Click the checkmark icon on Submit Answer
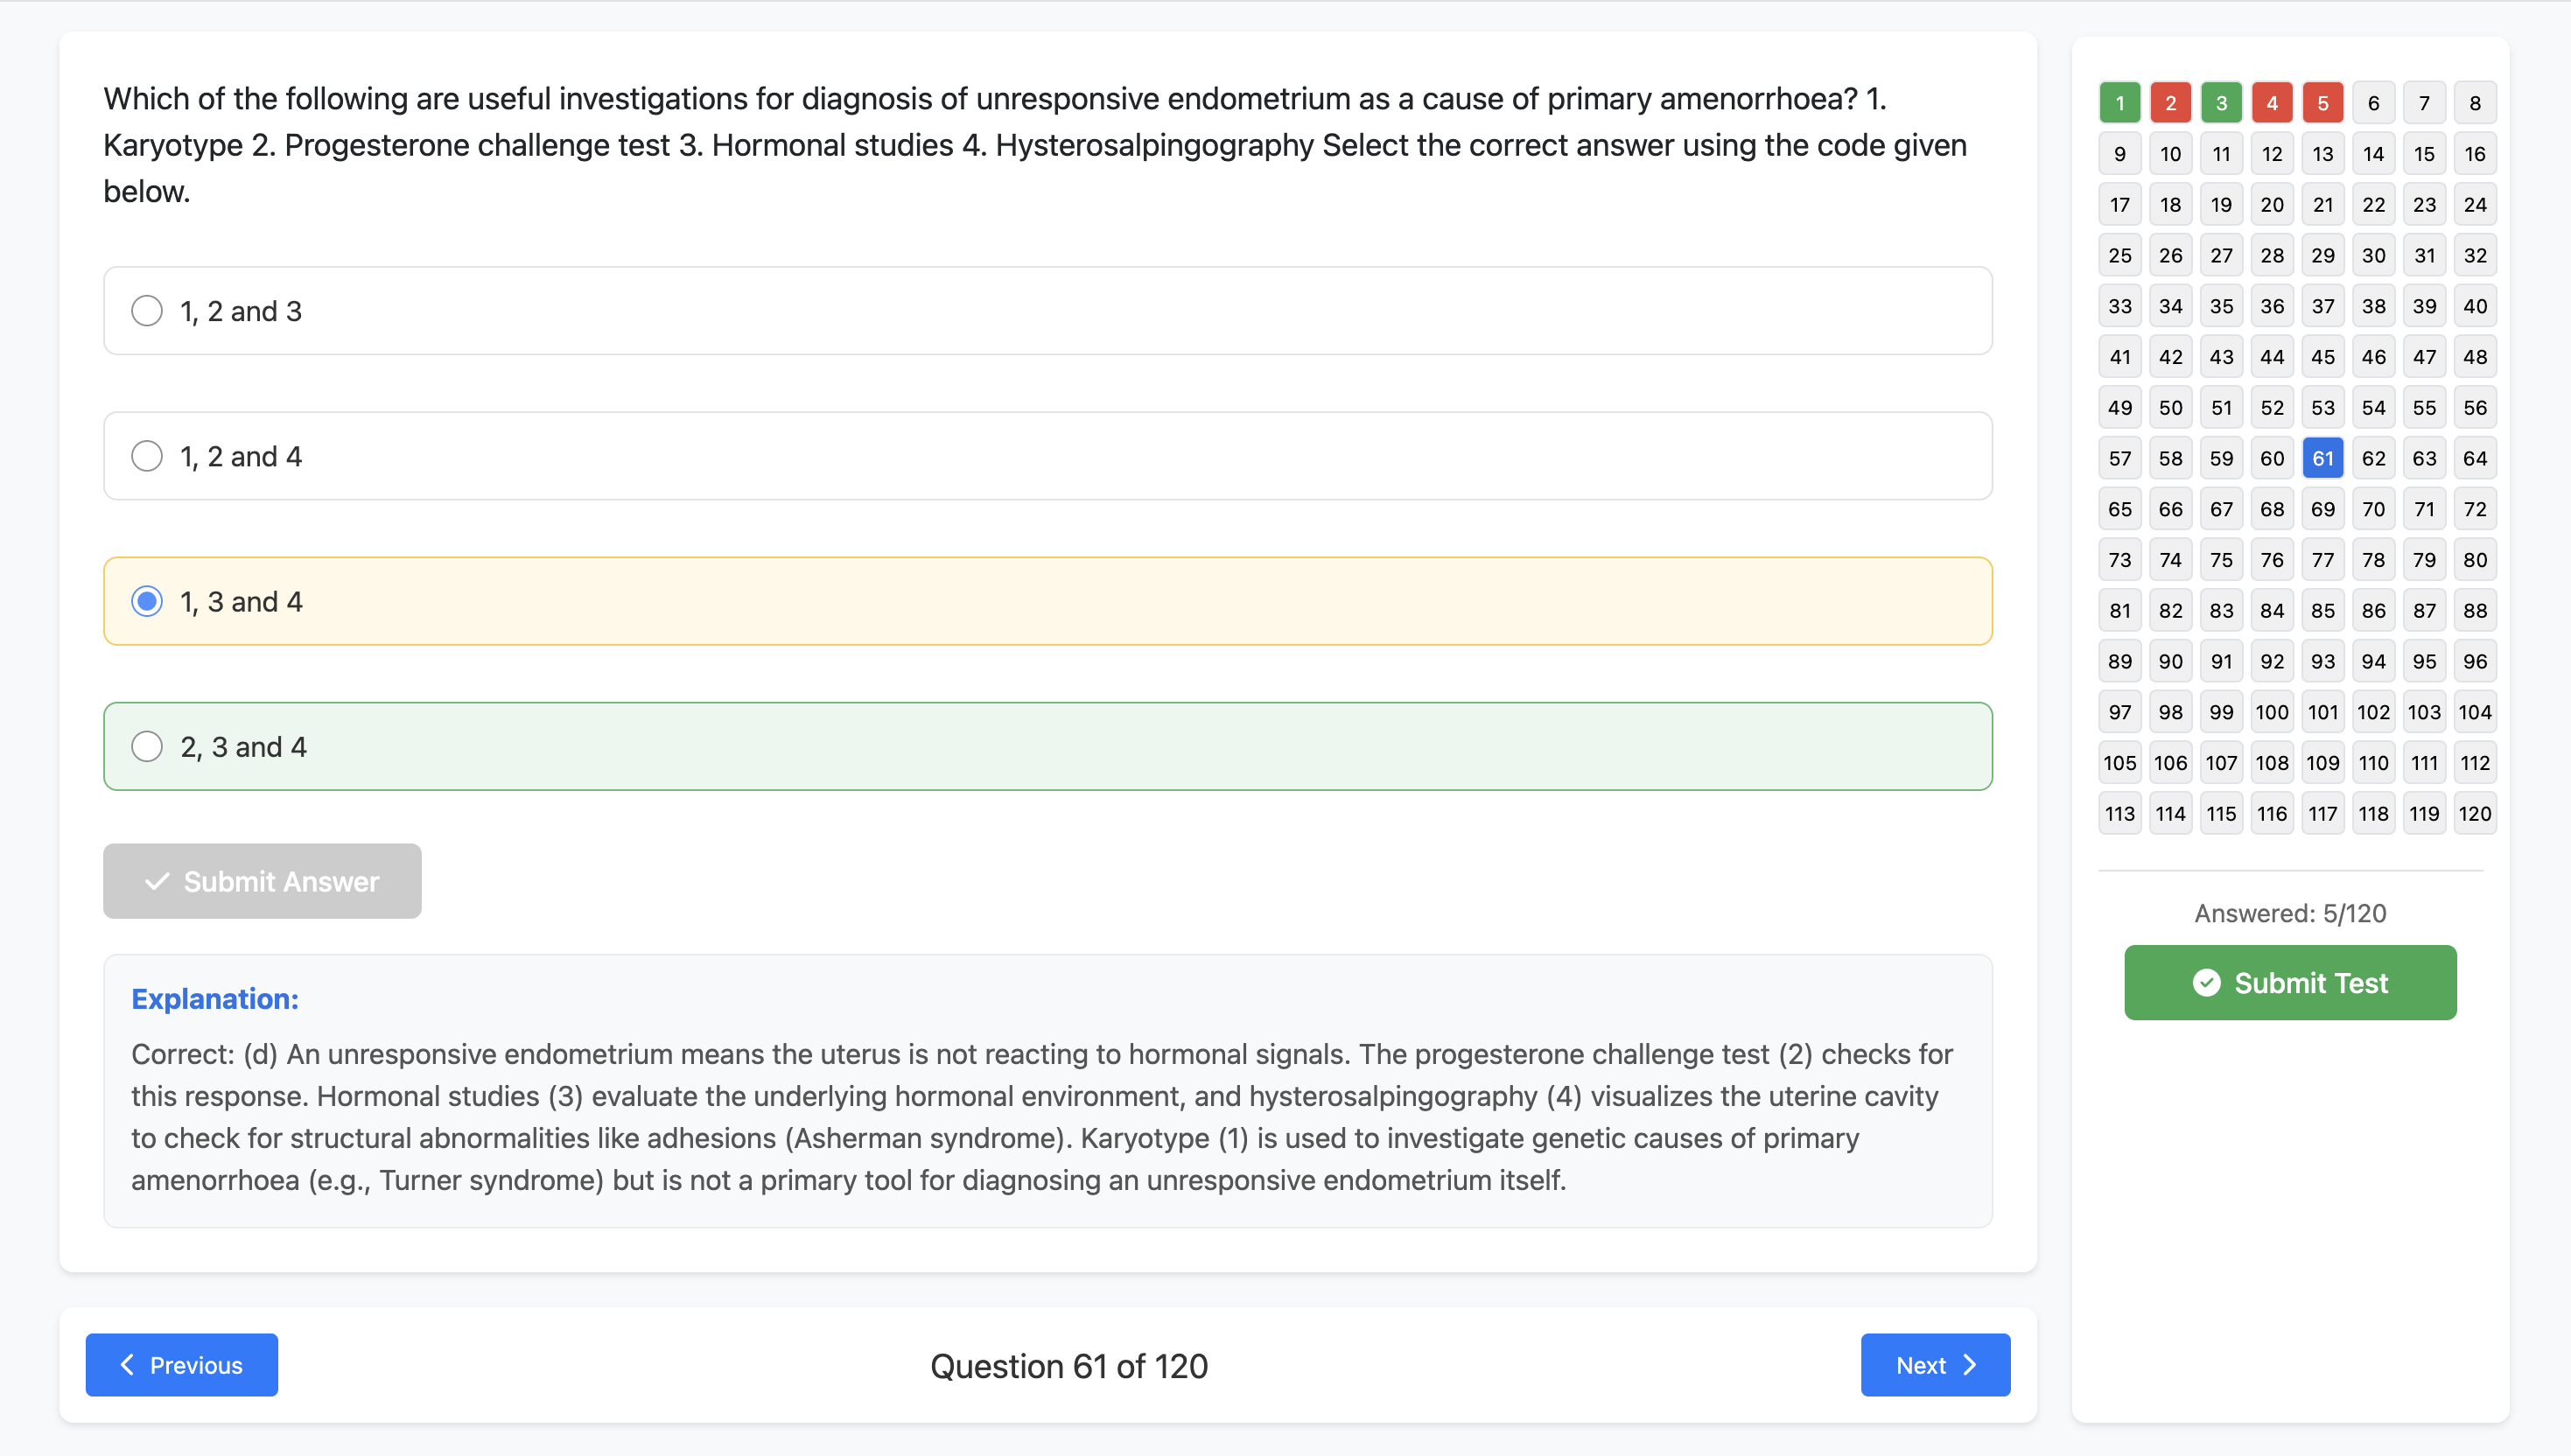Viewport: 2571px width, 1456px height. pyautogui.click(x=157, y=881)
